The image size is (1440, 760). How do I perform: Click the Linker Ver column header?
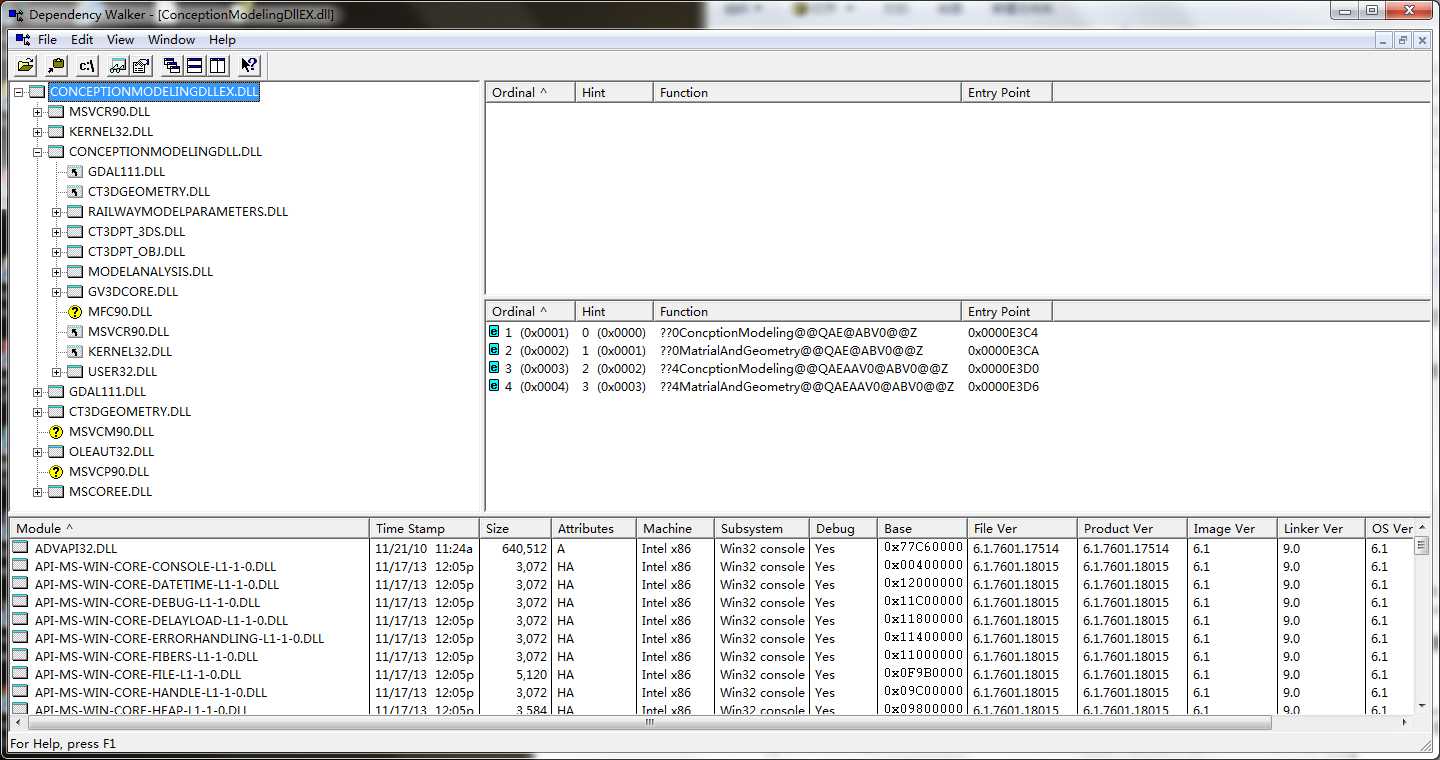1320,528
